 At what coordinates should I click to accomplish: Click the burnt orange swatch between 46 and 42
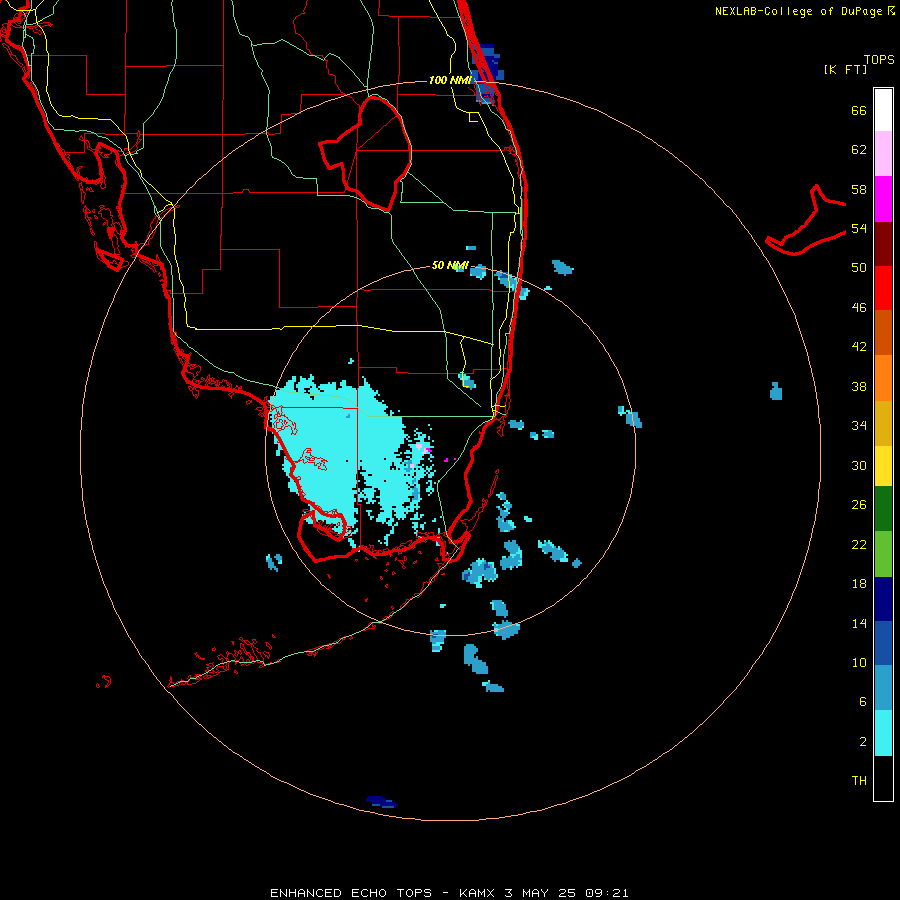click(883, 332)
